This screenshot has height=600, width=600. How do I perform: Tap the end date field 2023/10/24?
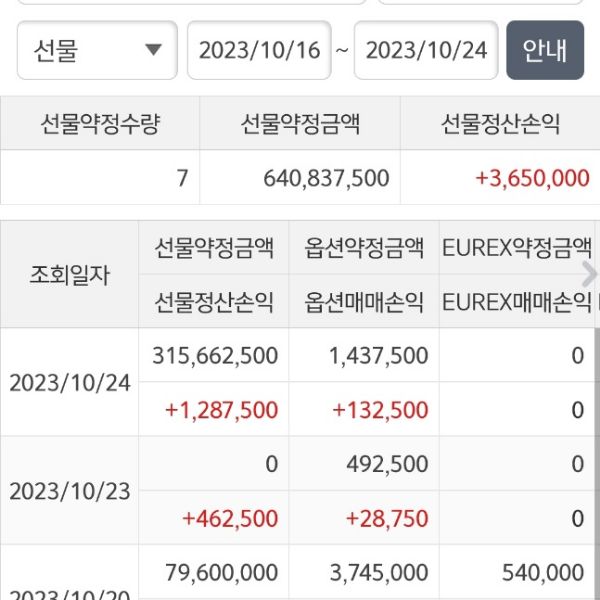426,50
